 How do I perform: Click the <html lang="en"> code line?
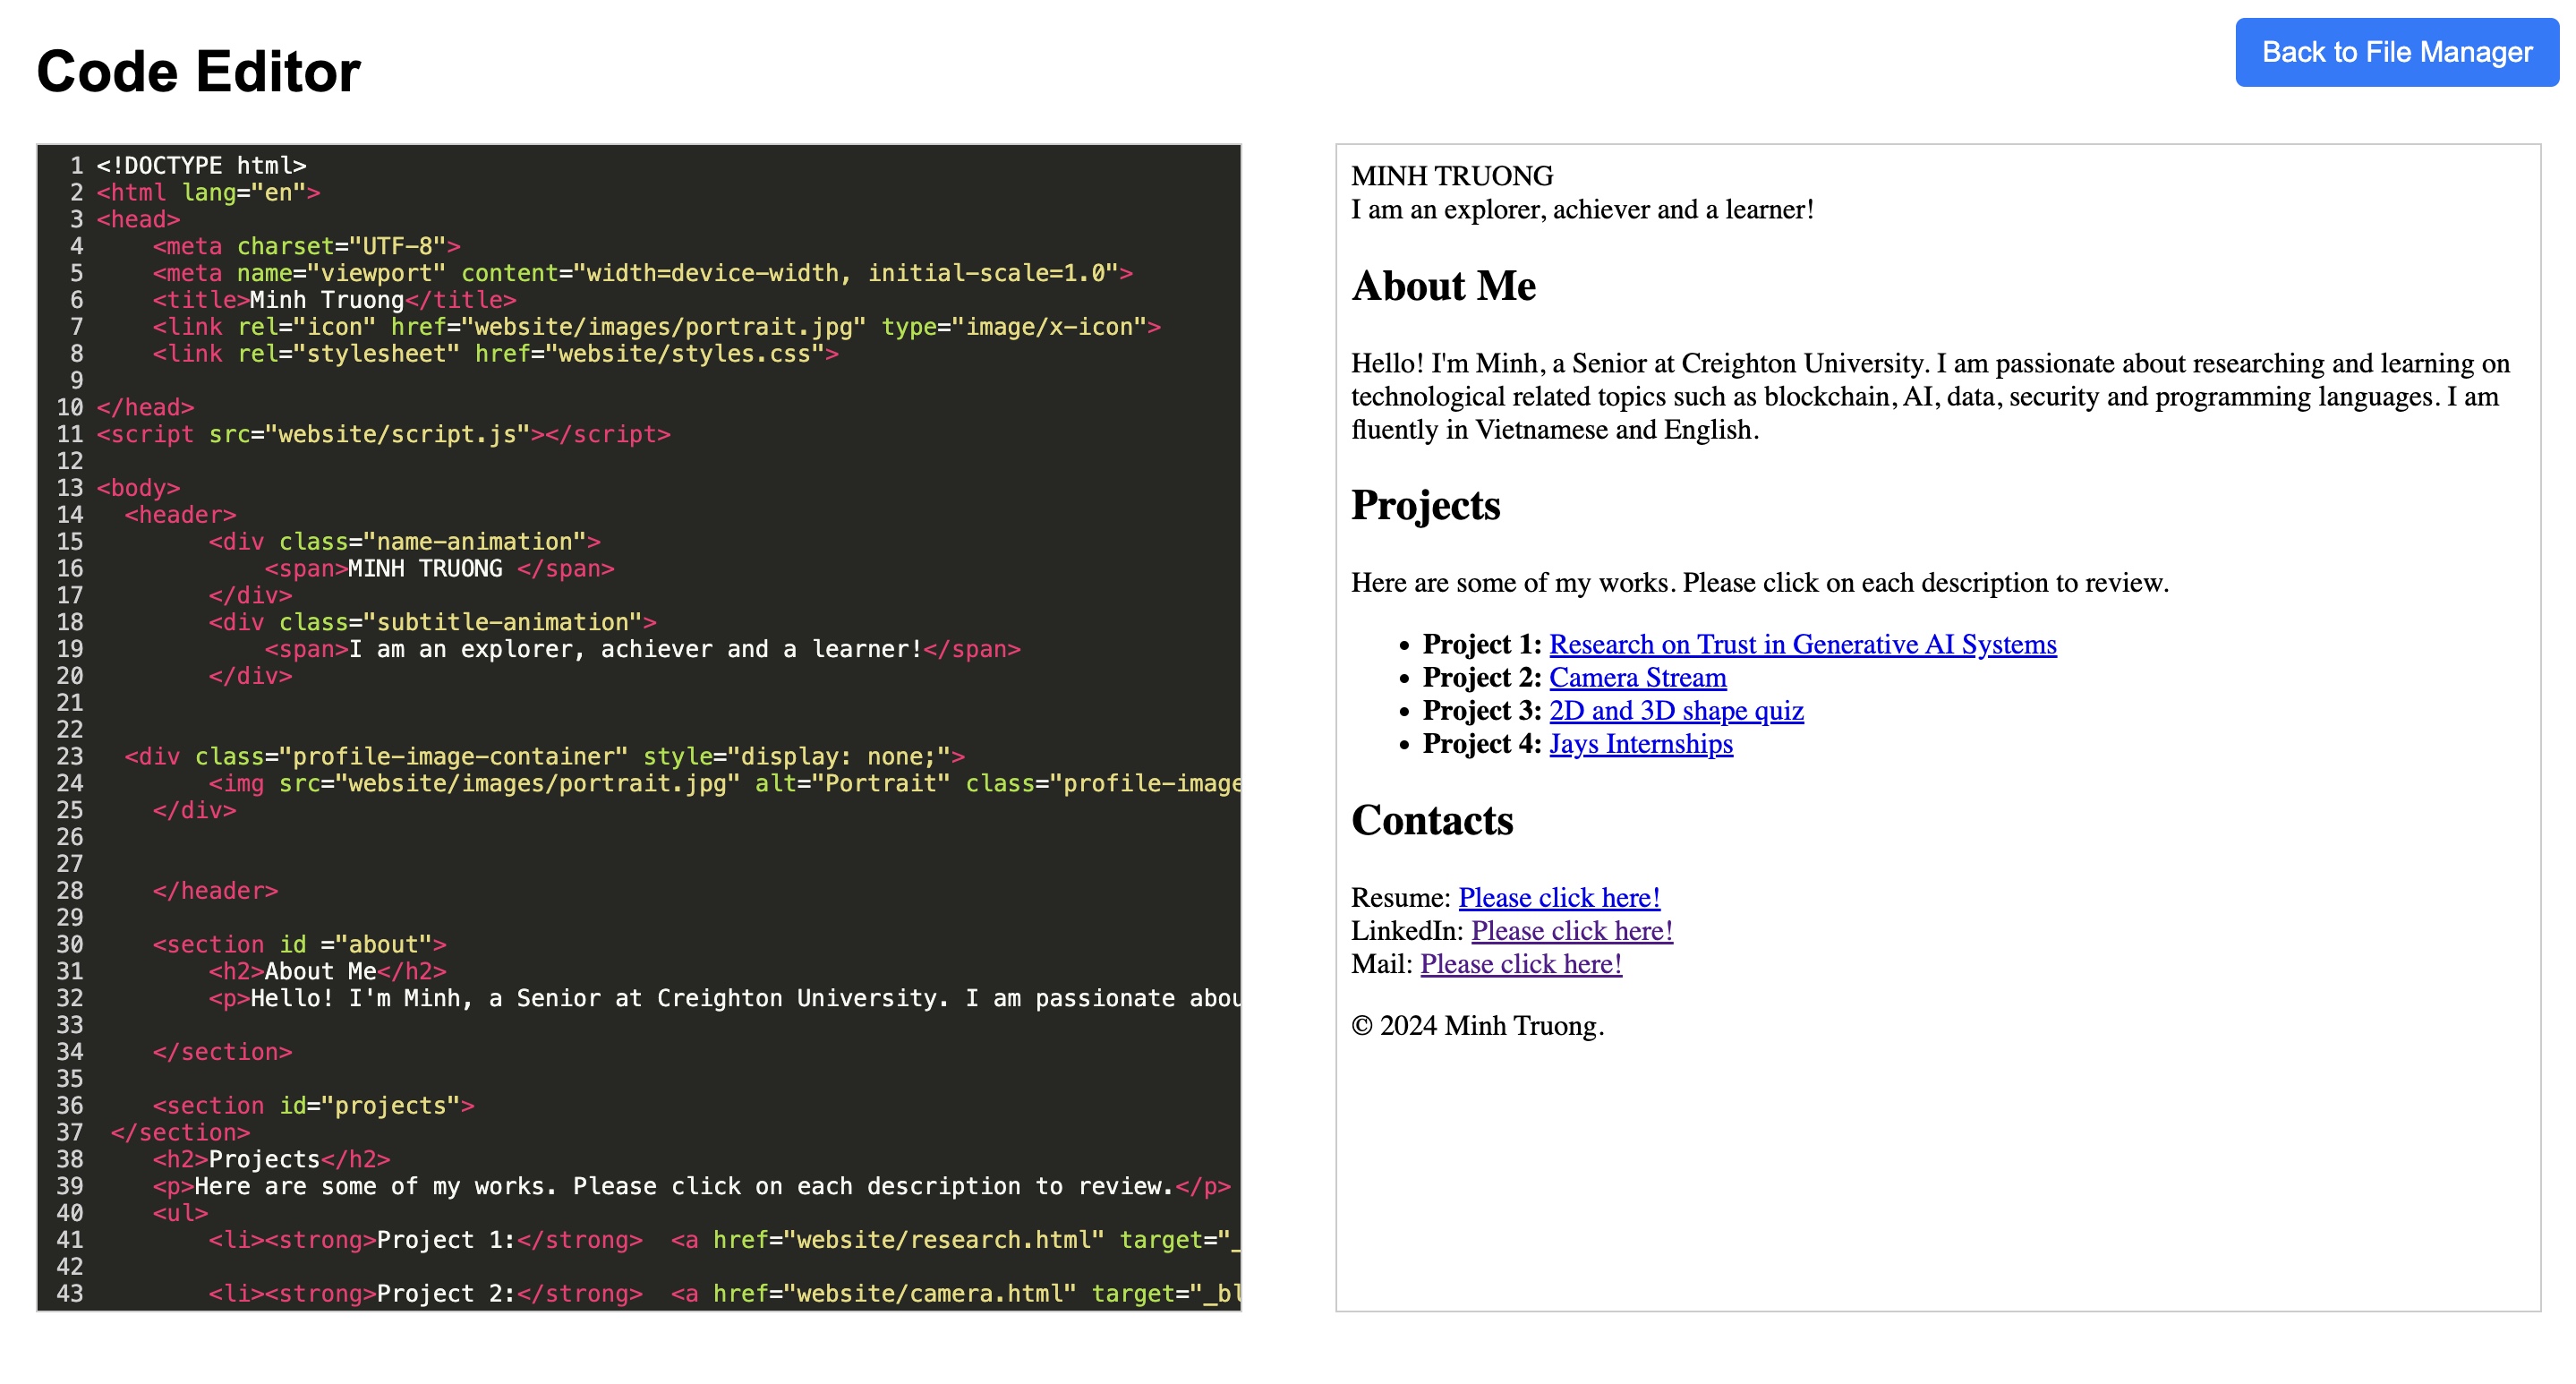click(208, 192)
